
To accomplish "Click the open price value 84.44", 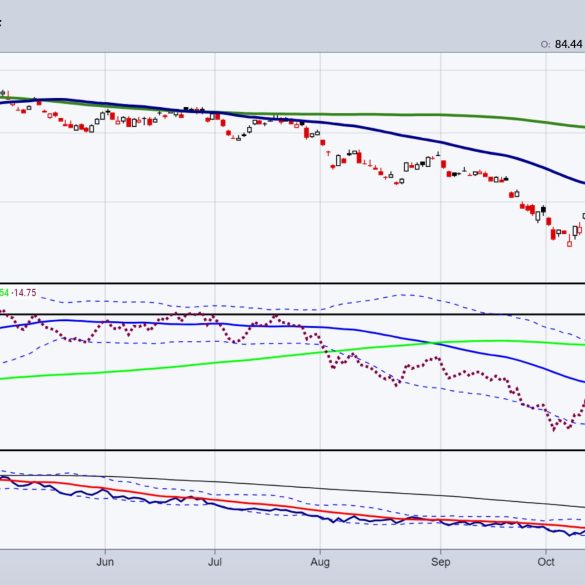I will click(x=568, y=44).
